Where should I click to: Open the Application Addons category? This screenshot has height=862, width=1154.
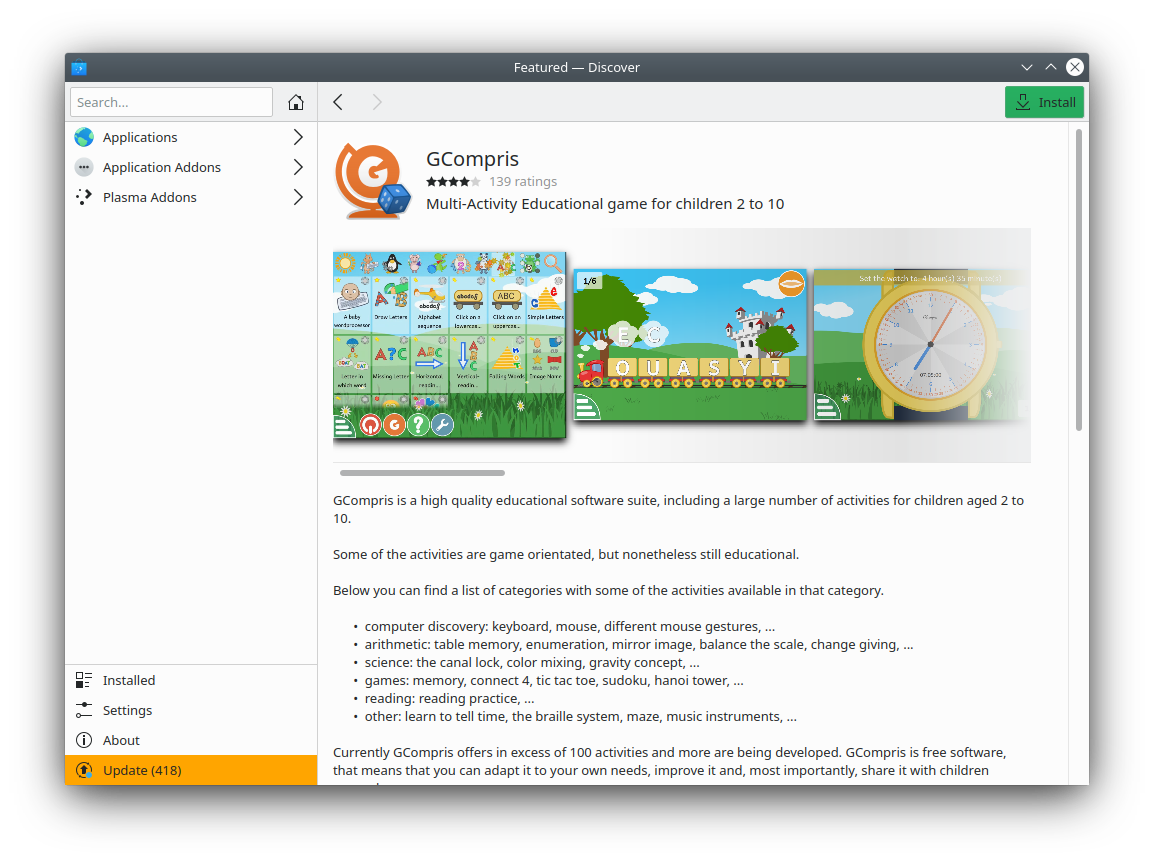[191, 167]
